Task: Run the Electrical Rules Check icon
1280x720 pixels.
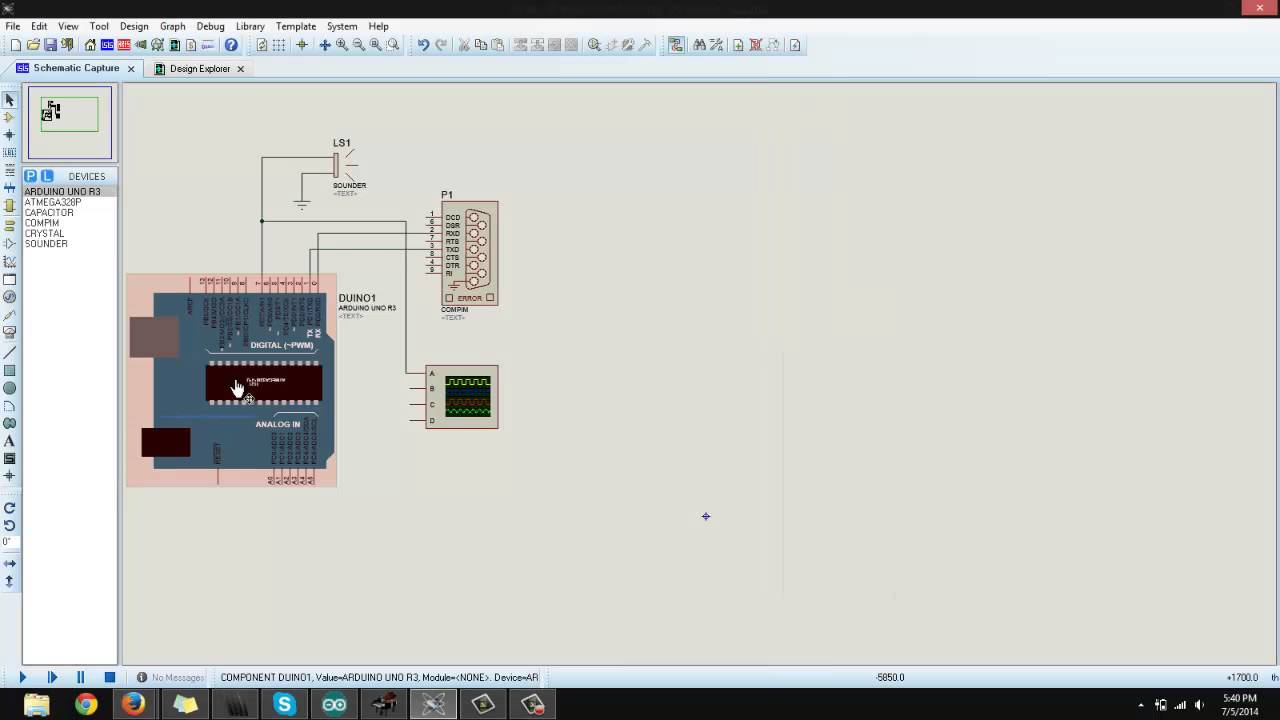Action: tap(795, 45)
